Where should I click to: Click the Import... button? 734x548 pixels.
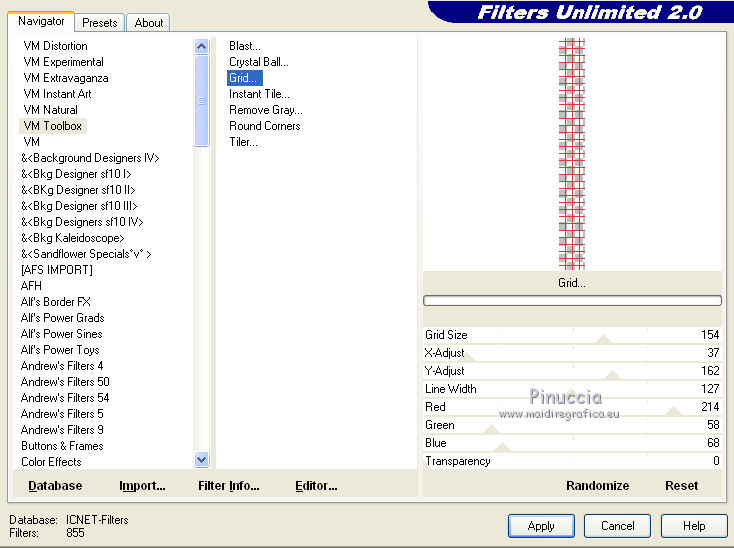[x=142, y=486]
